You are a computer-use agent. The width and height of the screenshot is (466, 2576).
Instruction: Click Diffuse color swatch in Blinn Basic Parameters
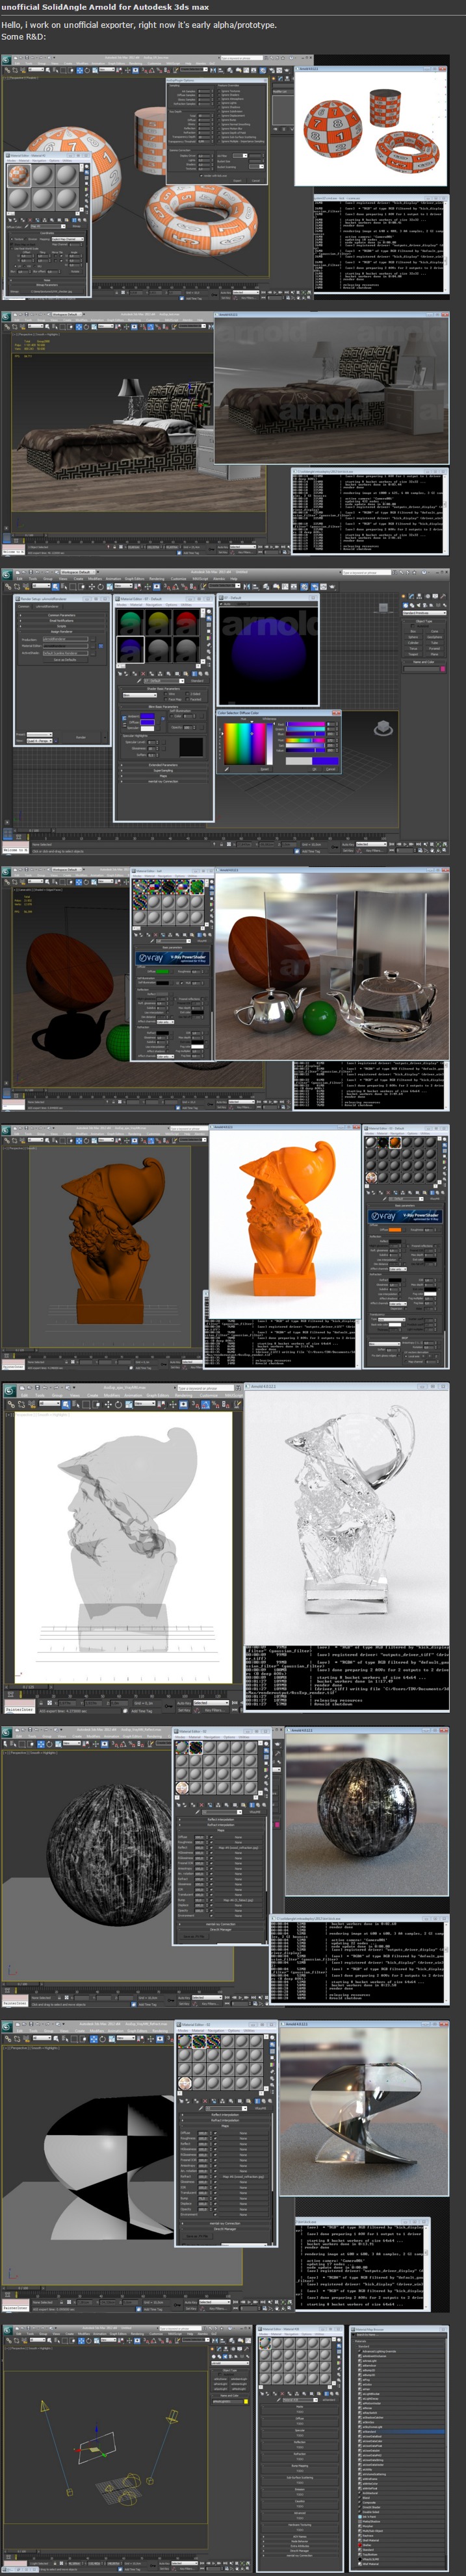[148, 722]
